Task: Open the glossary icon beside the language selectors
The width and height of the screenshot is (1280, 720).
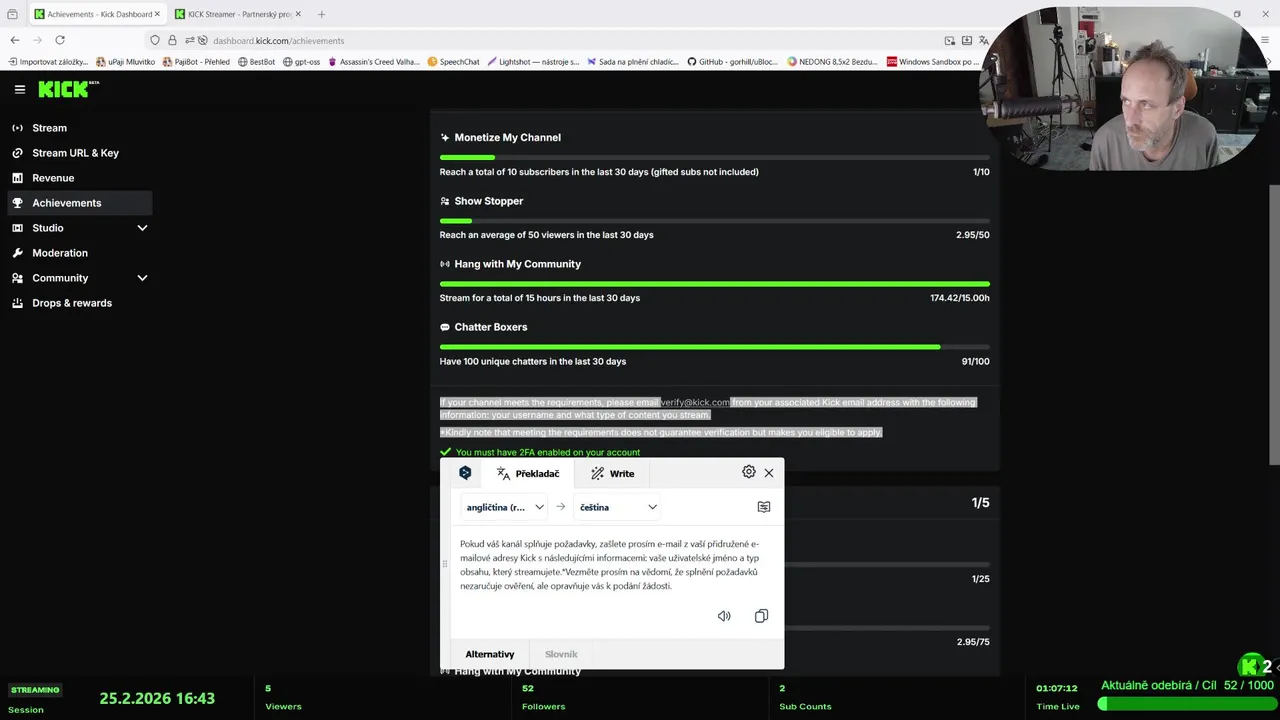Action: (764, 507)
